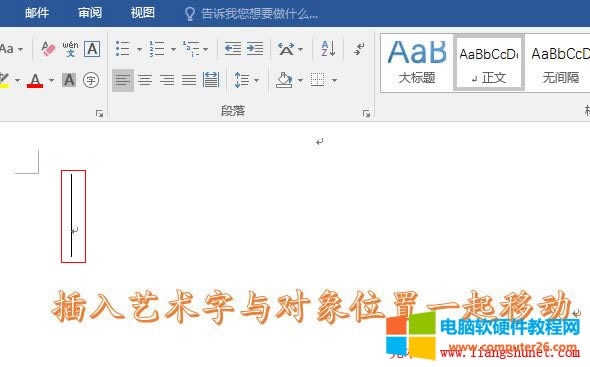Open the Bullets style dropdown arrow

tap(139, 49)
